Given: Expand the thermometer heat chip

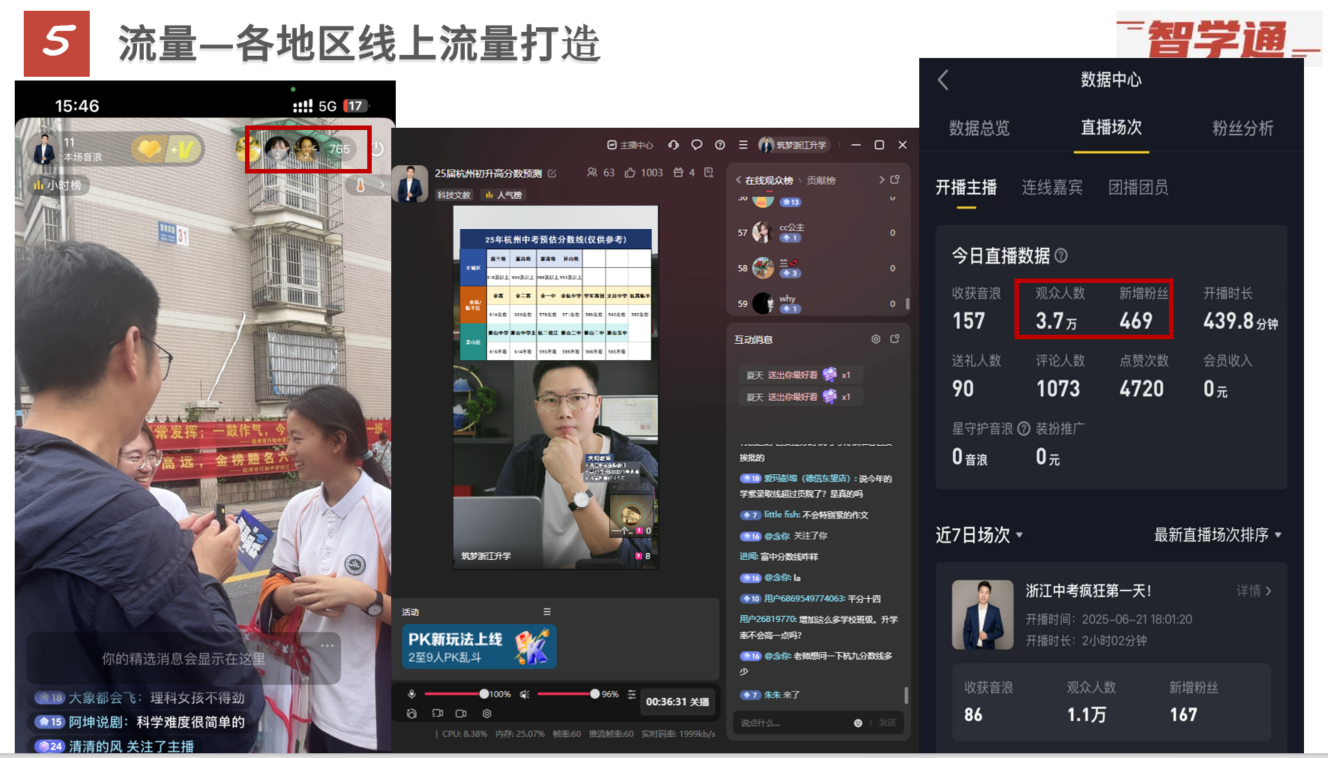Looking at the screenshot, I should click(x=366, y=185).
